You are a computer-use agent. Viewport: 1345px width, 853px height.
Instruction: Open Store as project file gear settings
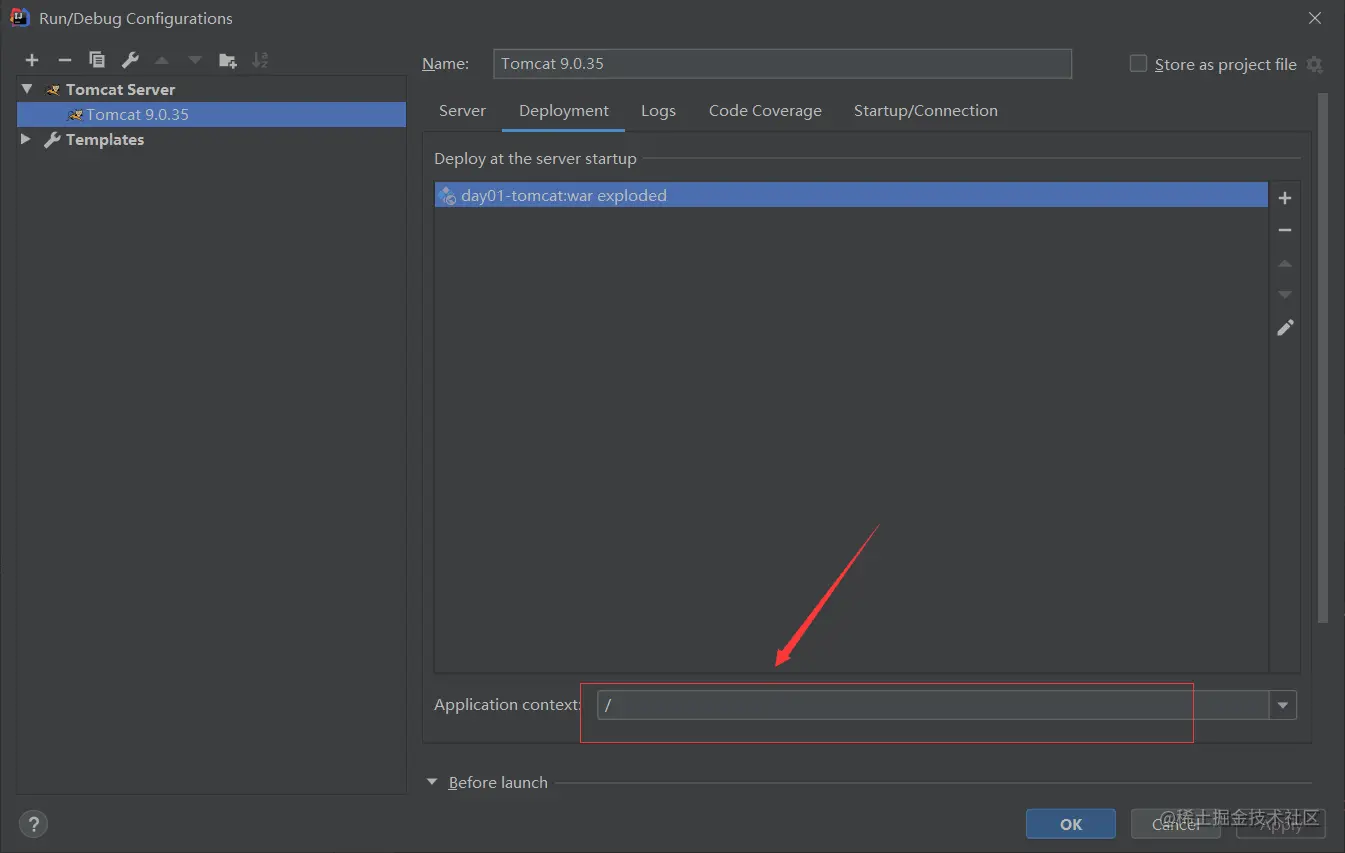point(1315,64)
